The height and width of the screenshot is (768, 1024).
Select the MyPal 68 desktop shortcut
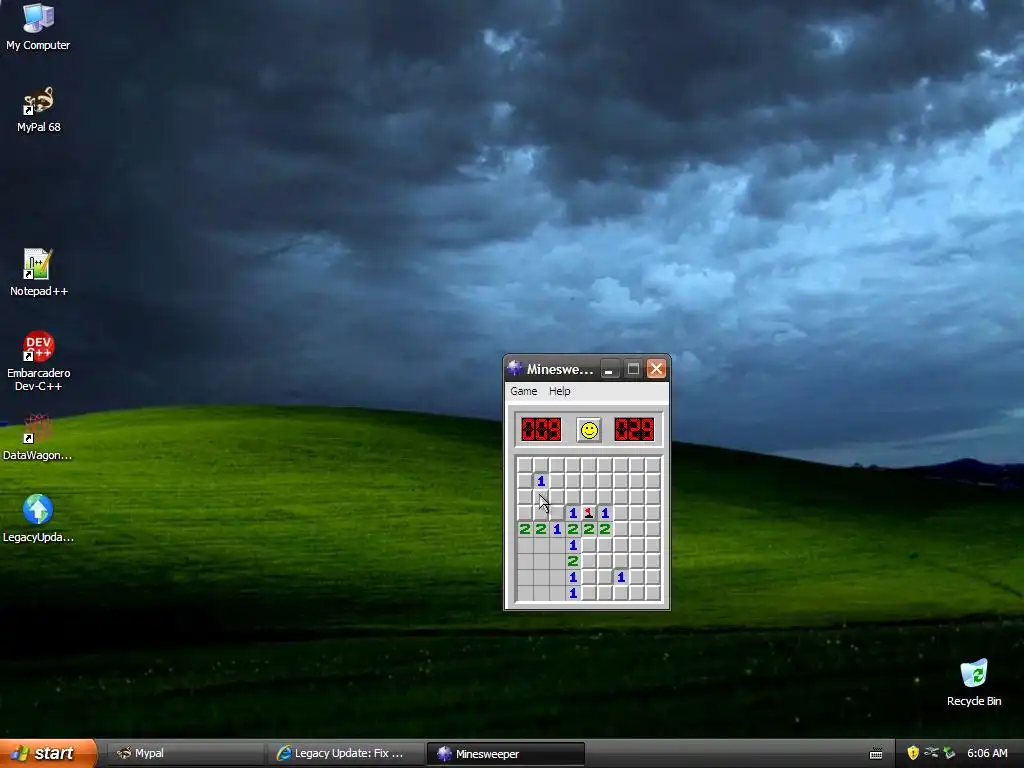pyautogui.click(x=39, y=110)
